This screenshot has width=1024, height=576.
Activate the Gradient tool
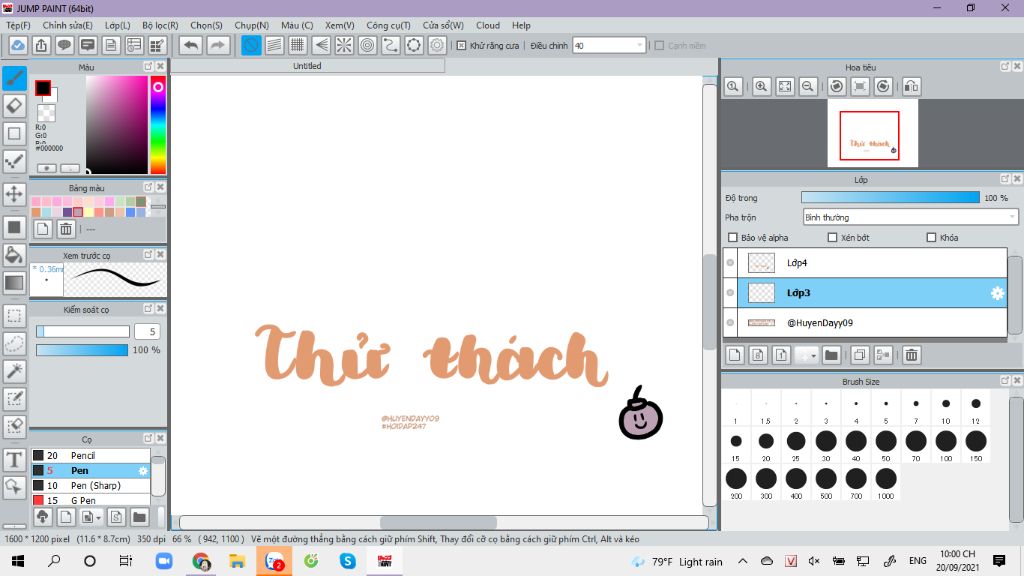click(14, 283)
